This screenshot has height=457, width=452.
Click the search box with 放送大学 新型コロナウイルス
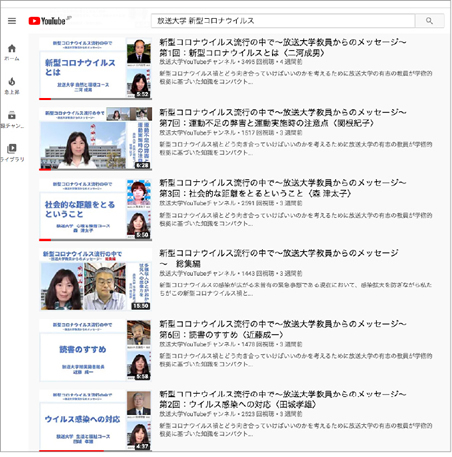283,21
